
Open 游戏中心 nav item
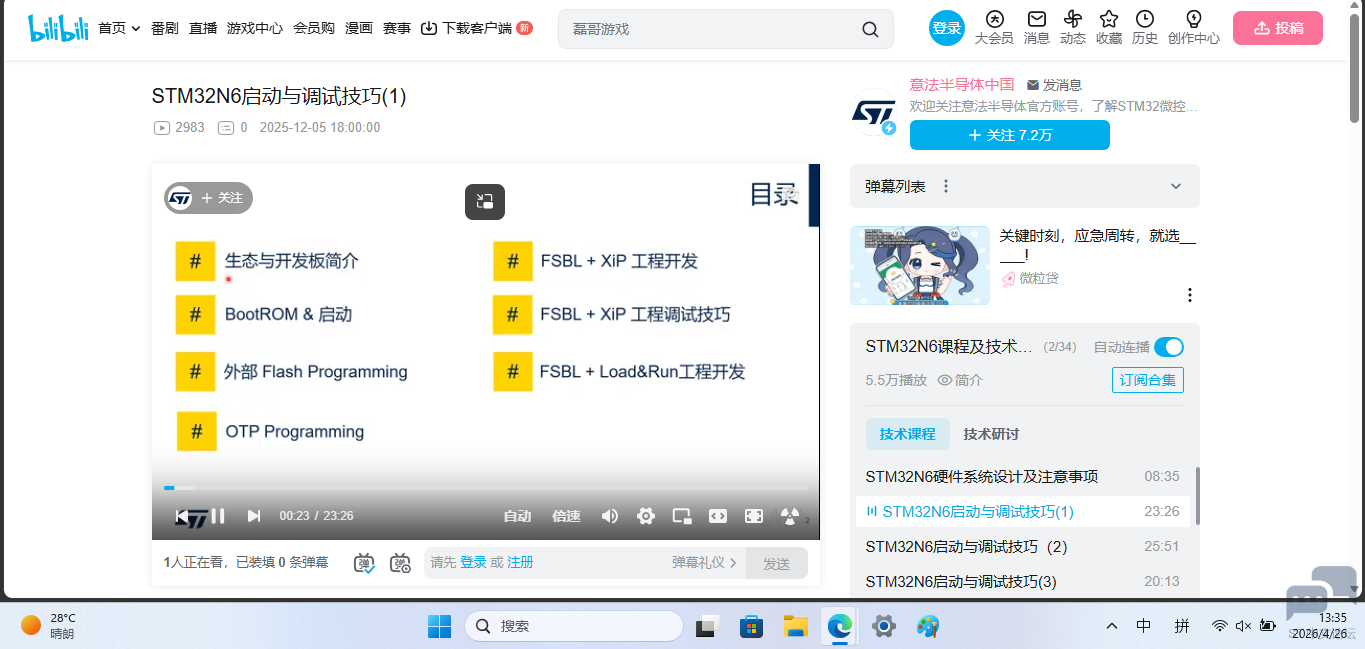pyautogui.click(x=255, y=28)
